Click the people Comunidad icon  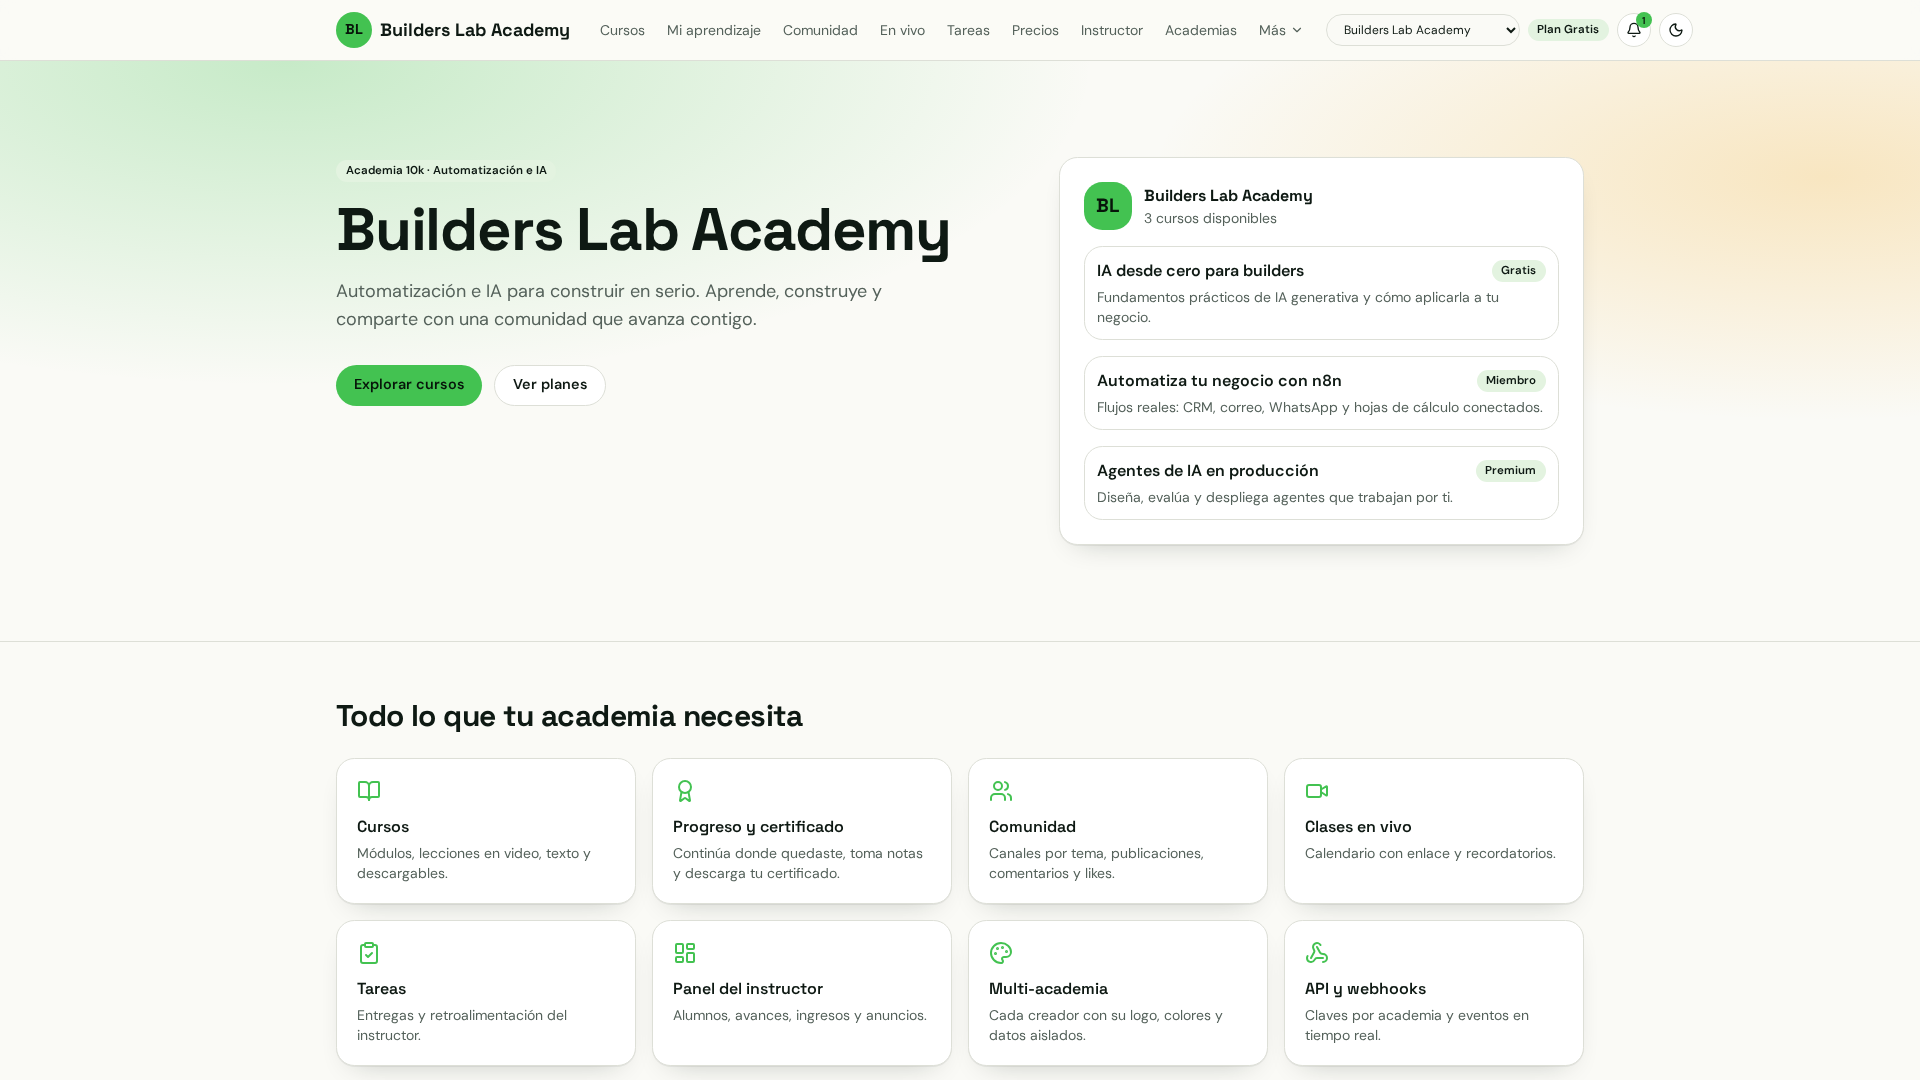click(1001, 791)
